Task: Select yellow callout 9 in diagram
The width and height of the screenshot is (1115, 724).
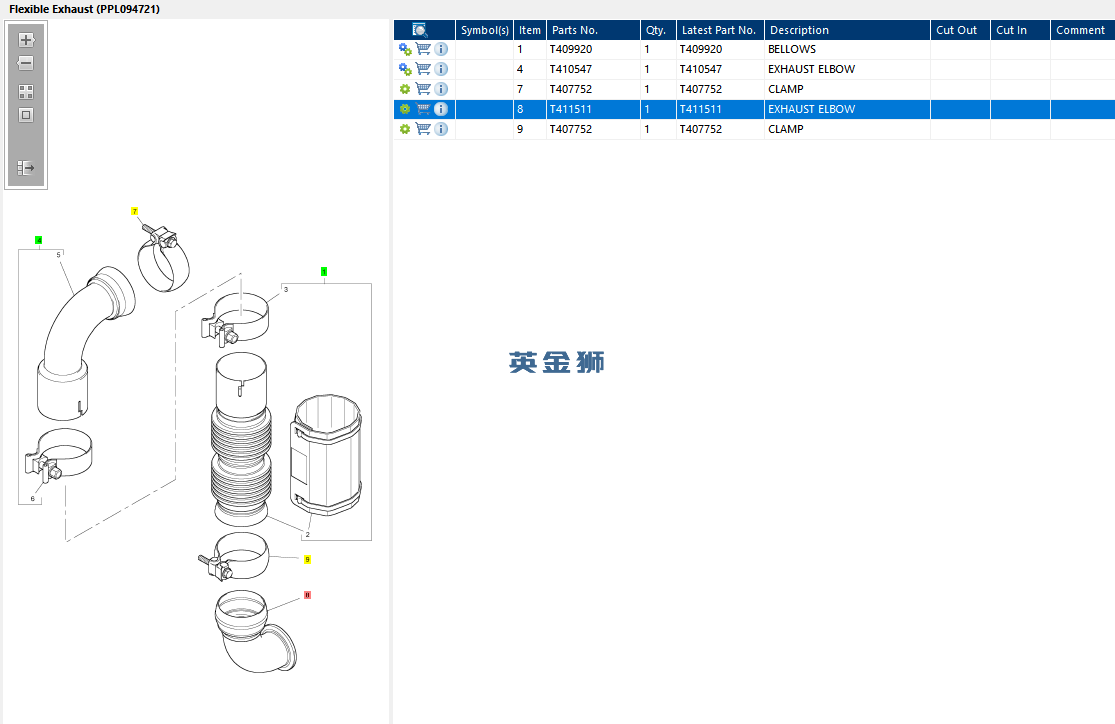Action: (307, 560)
